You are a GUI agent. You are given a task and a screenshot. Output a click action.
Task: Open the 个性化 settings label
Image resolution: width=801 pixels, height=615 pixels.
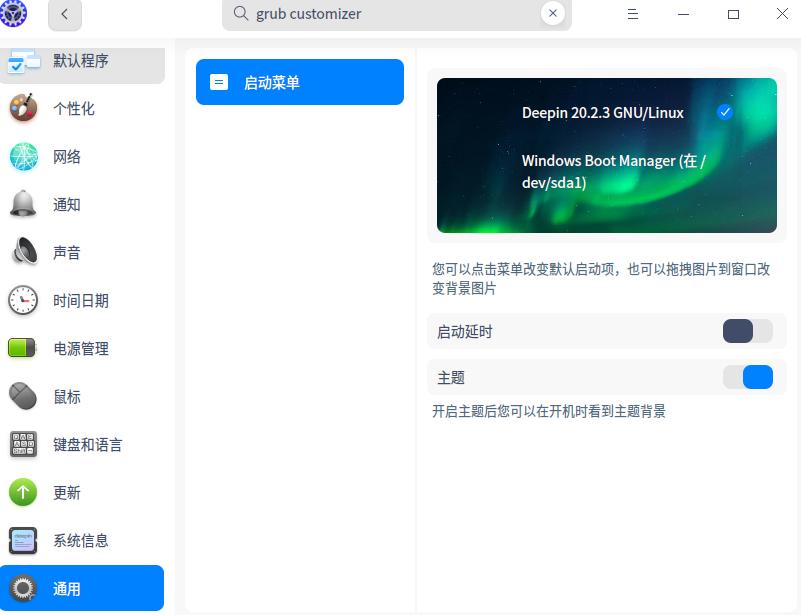pyautogui.click(x=74, y=109)
